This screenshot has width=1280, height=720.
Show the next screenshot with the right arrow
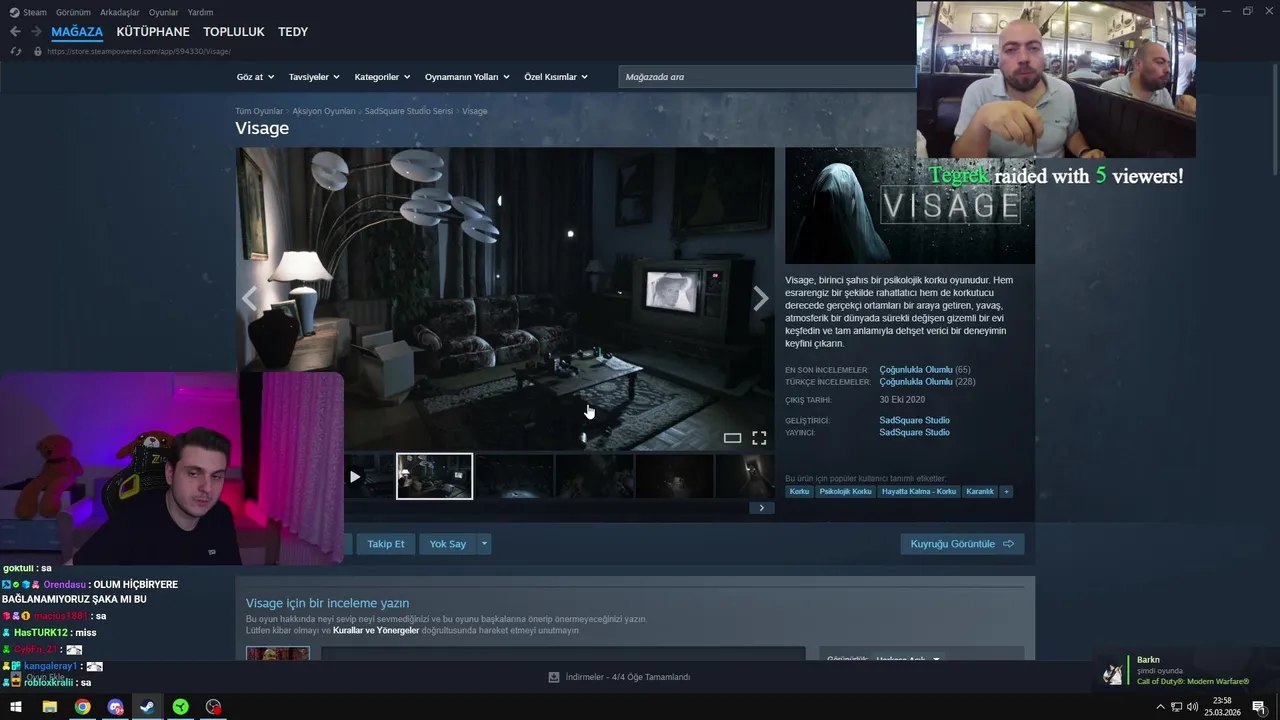[x=761, y=298]
